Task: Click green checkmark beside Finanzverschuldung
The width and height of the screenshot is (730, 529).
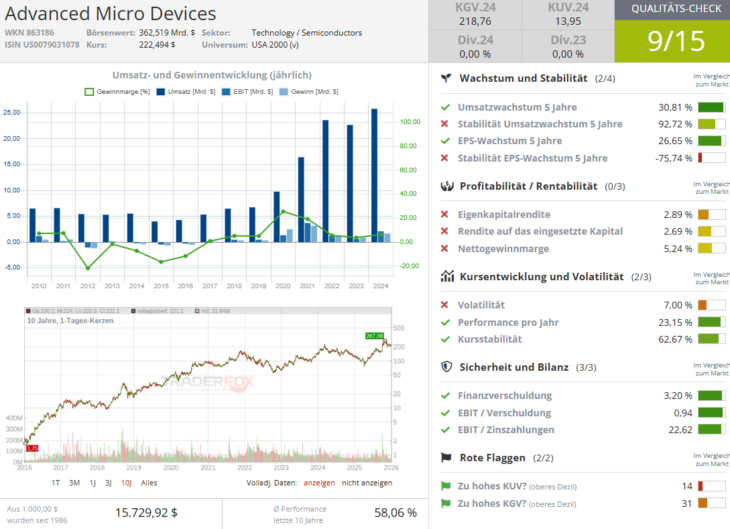Action: pyautogui.click(x=445, y=396)
